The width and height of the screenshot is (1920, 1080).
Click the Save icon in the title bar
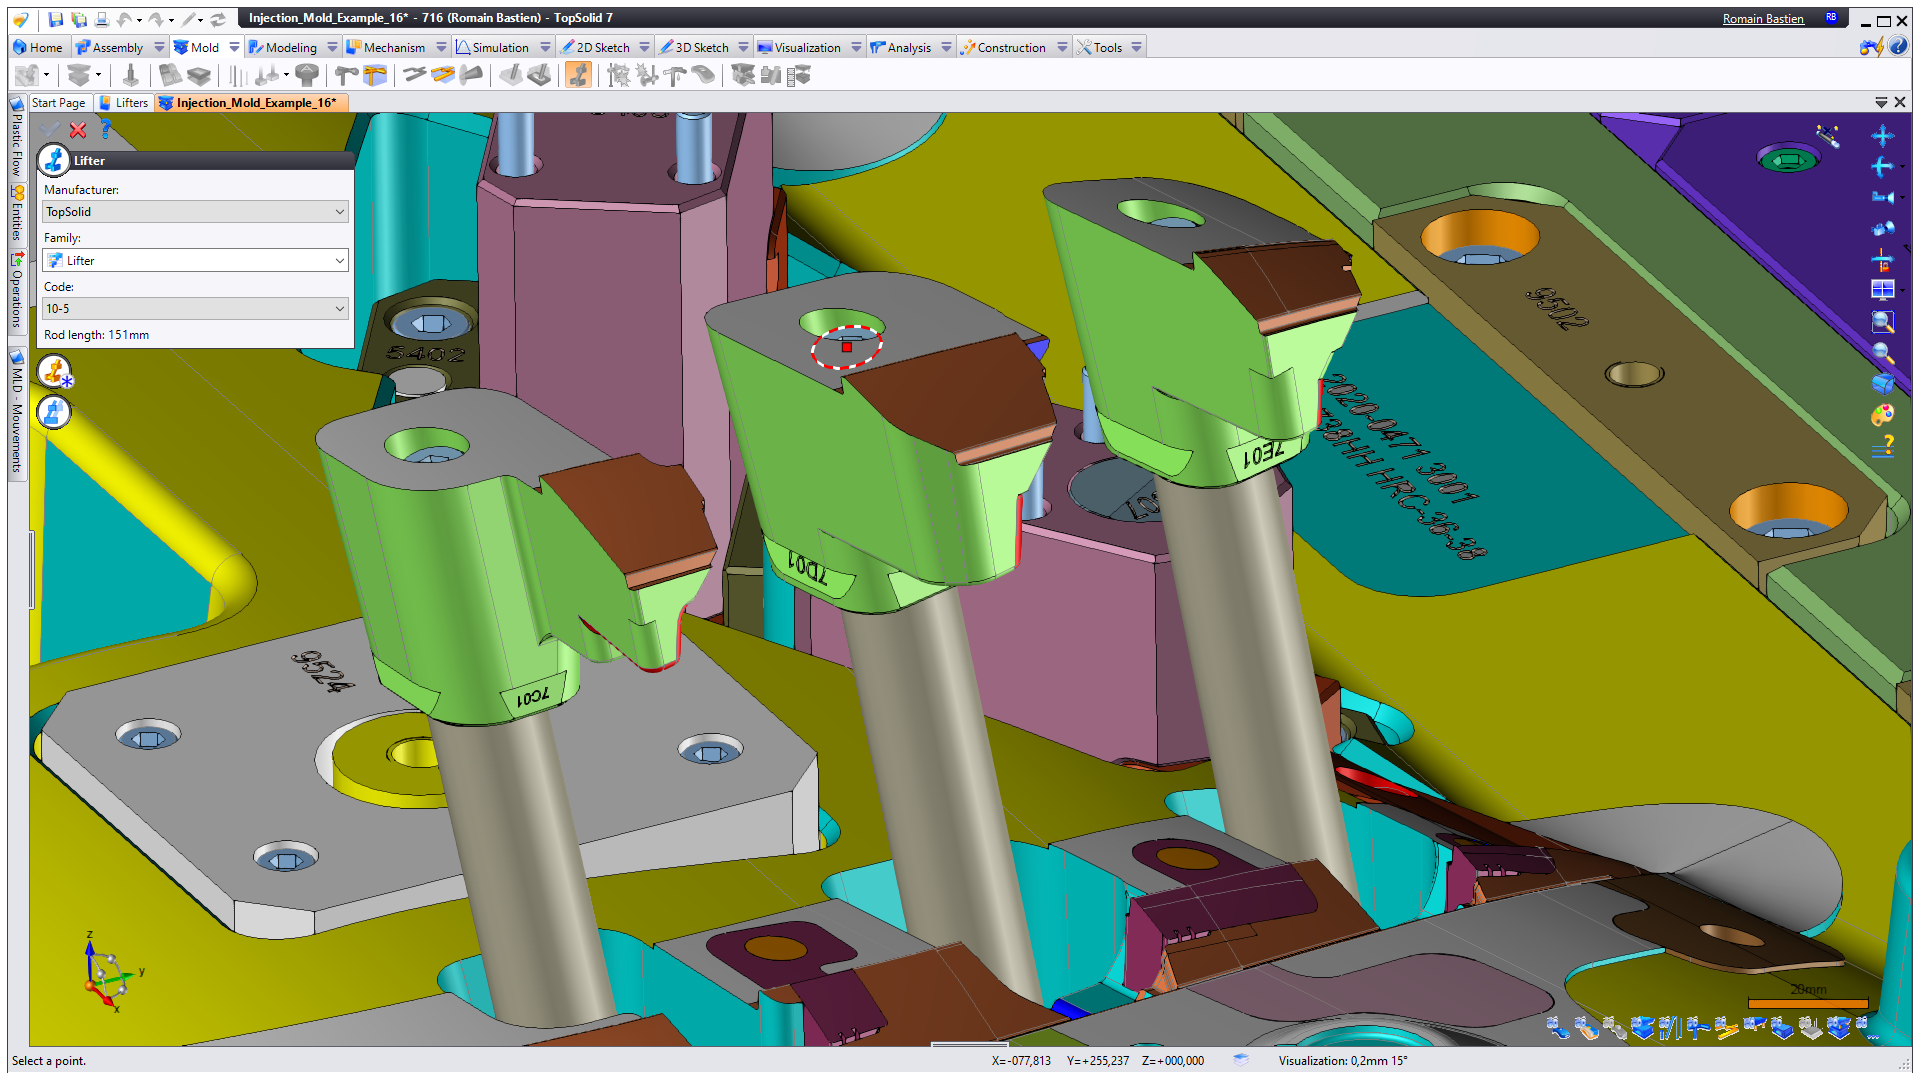[56, 19]
